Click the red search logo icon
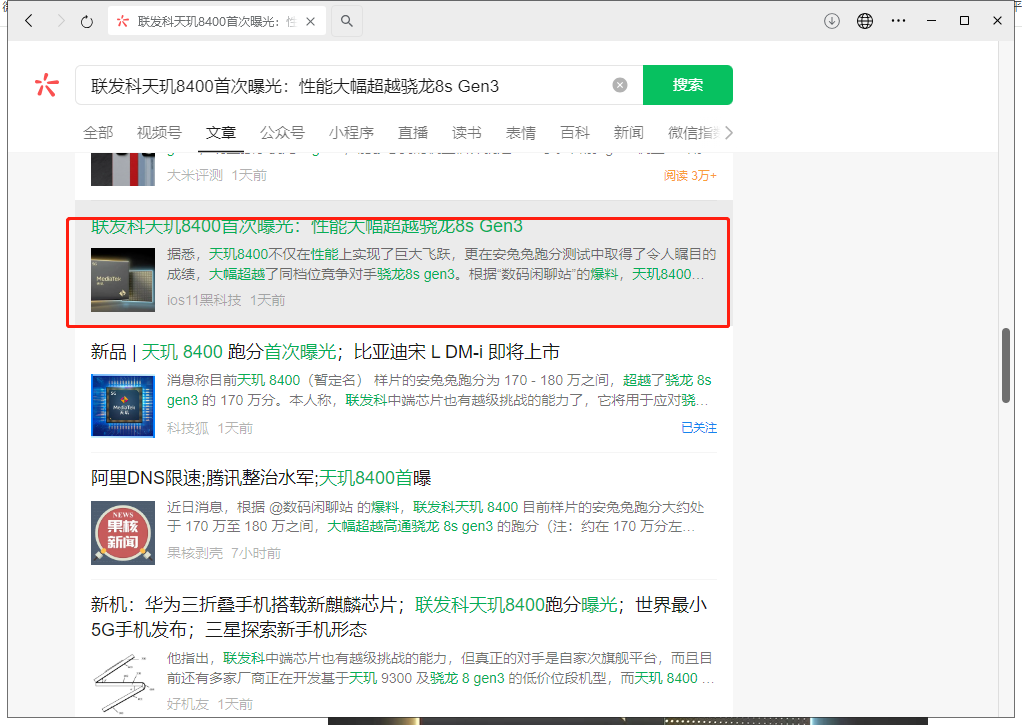Screen dimensions: 1022x725 pos(47,85)
